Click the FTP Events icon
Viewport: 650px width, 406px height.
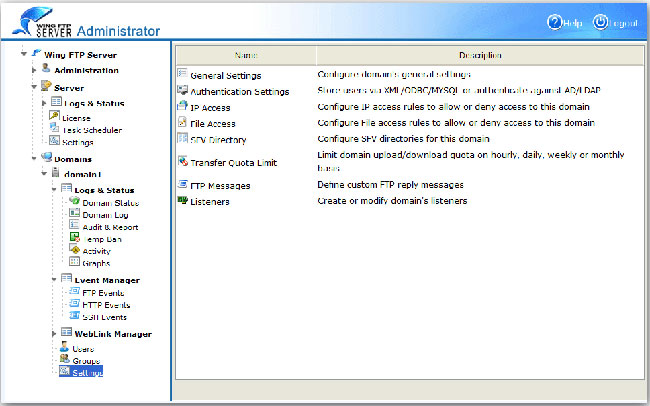pos(75,291)
